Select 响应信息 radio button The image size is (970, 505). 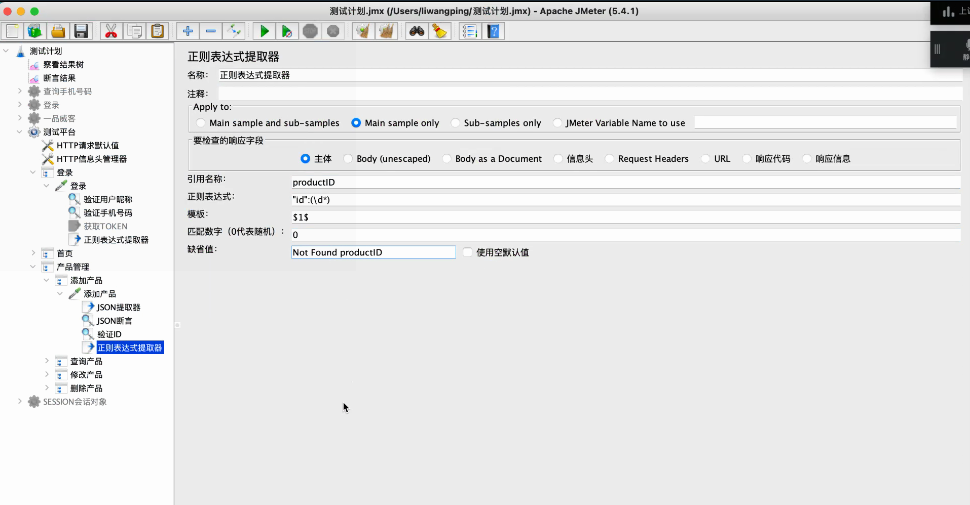pos(807,158)
